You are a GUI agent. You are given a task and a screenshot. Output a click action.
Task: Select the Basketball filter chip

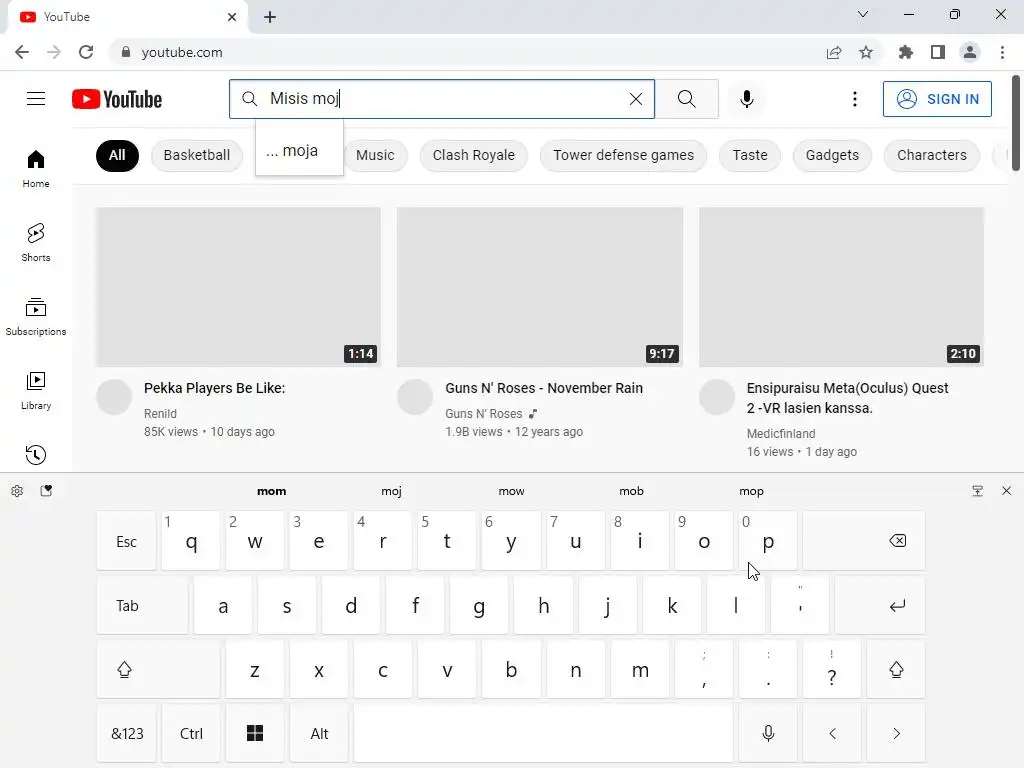click(197, 155)
